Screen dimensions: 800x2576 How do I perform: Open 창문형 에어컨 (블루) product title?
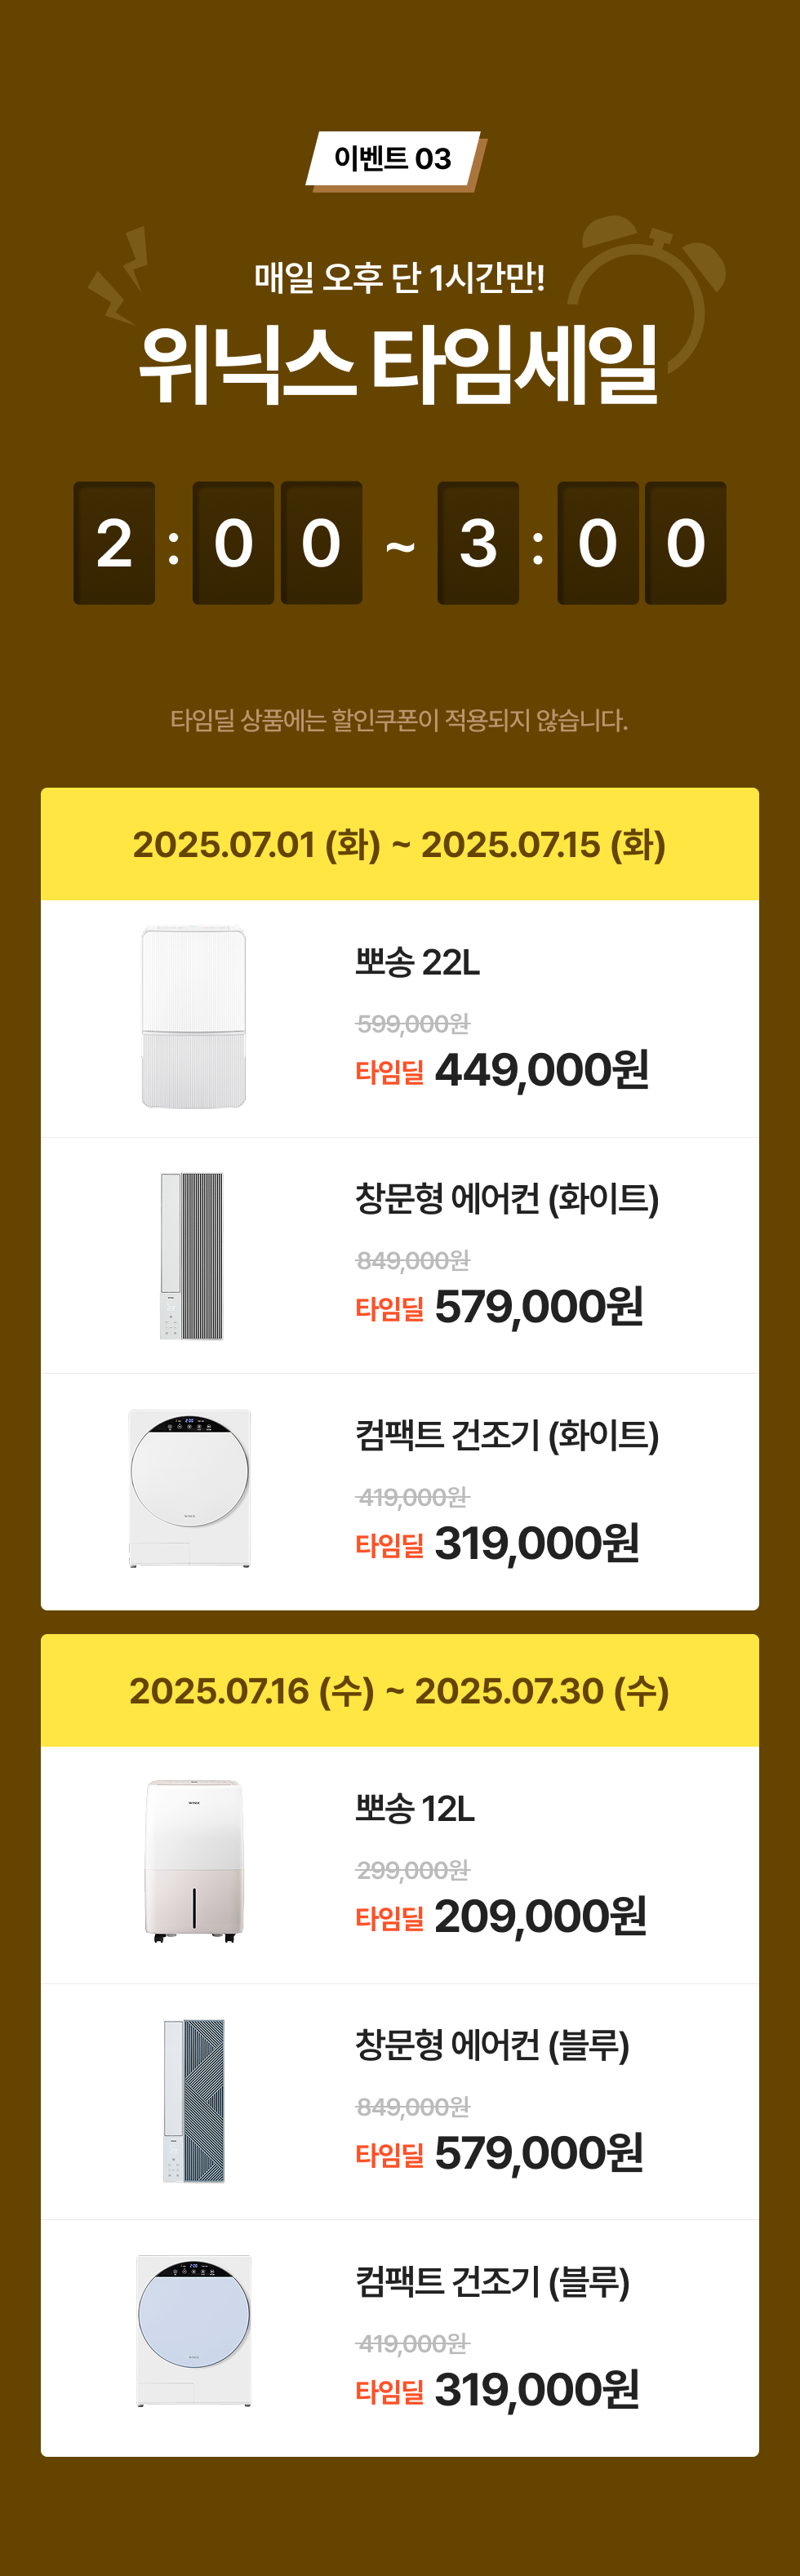(x=492, y=2045)
